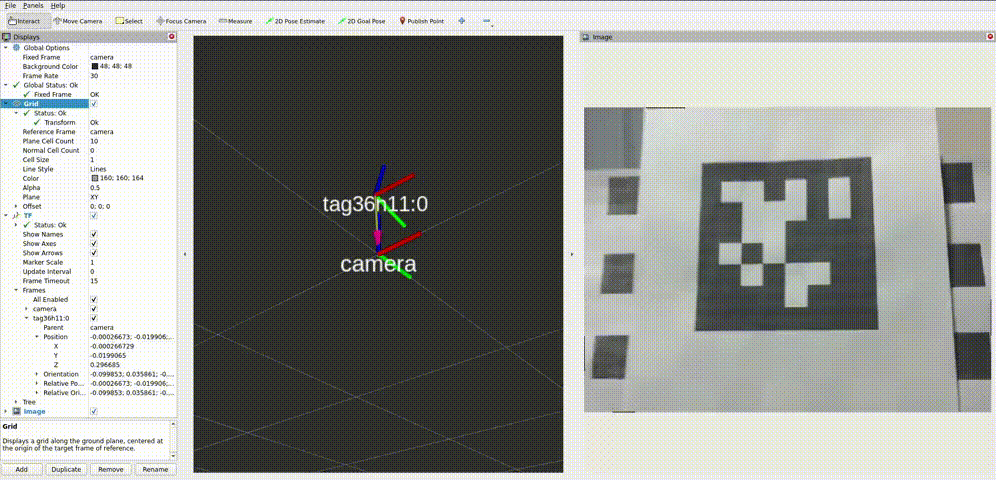The width and height of the screenshot is (996, 480).
Task: Open the Help menu
Action: coord(58,5)
